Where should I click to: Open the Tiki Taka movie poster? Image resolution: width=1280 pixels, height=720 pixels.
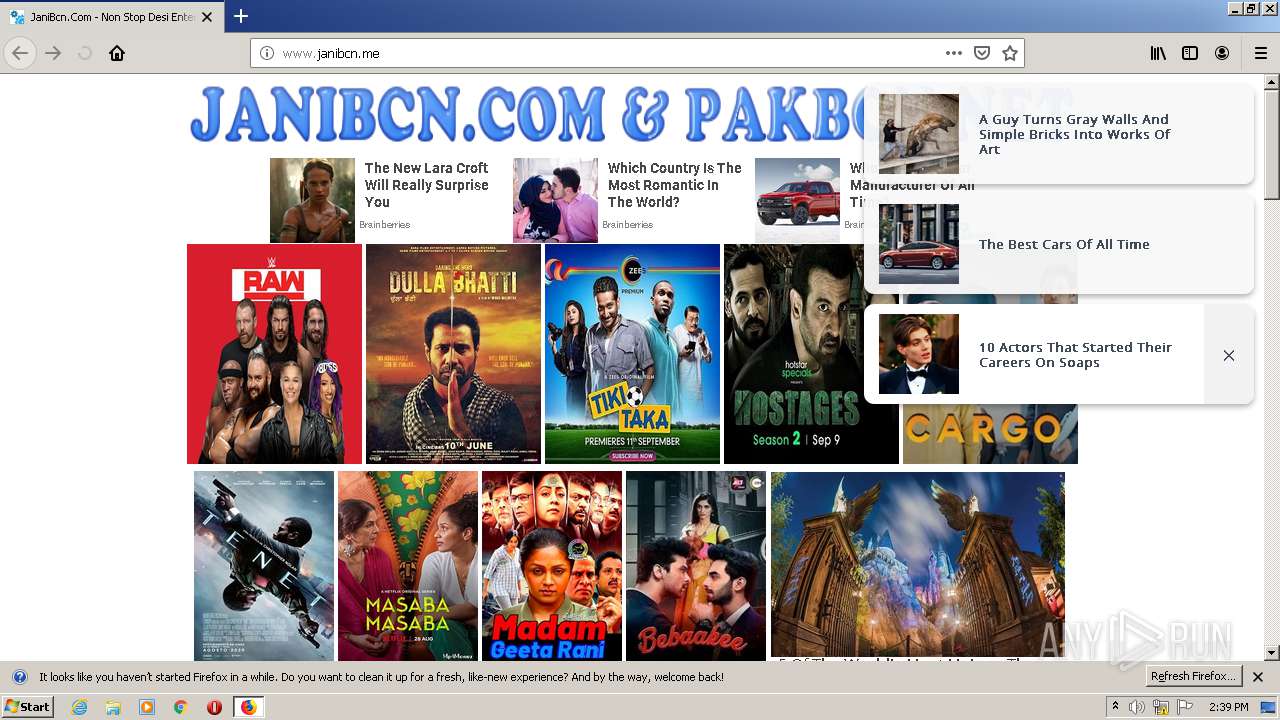[632, 354]
